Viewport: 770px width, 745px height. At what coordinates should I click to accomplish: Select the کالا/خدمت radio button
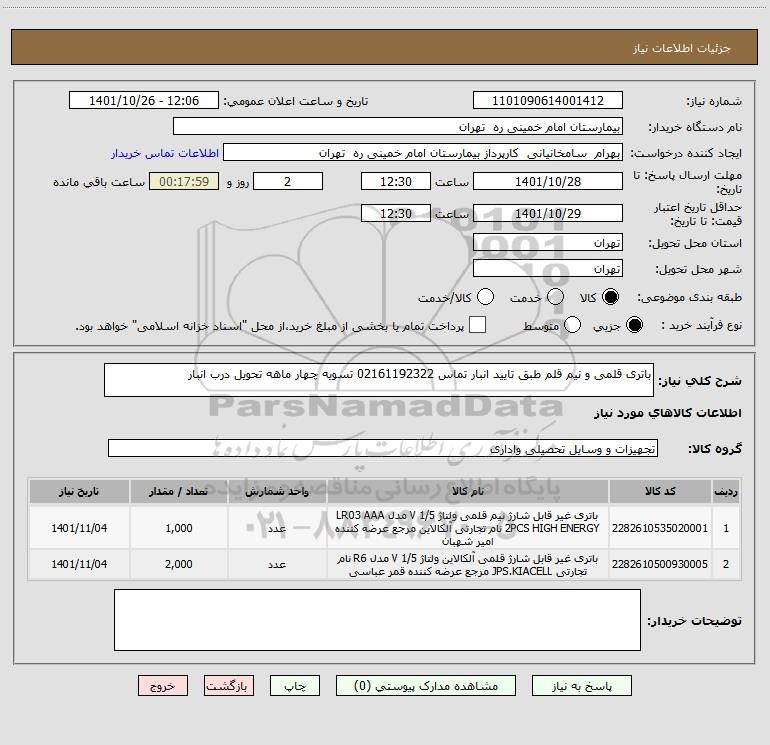click(486, 297)
